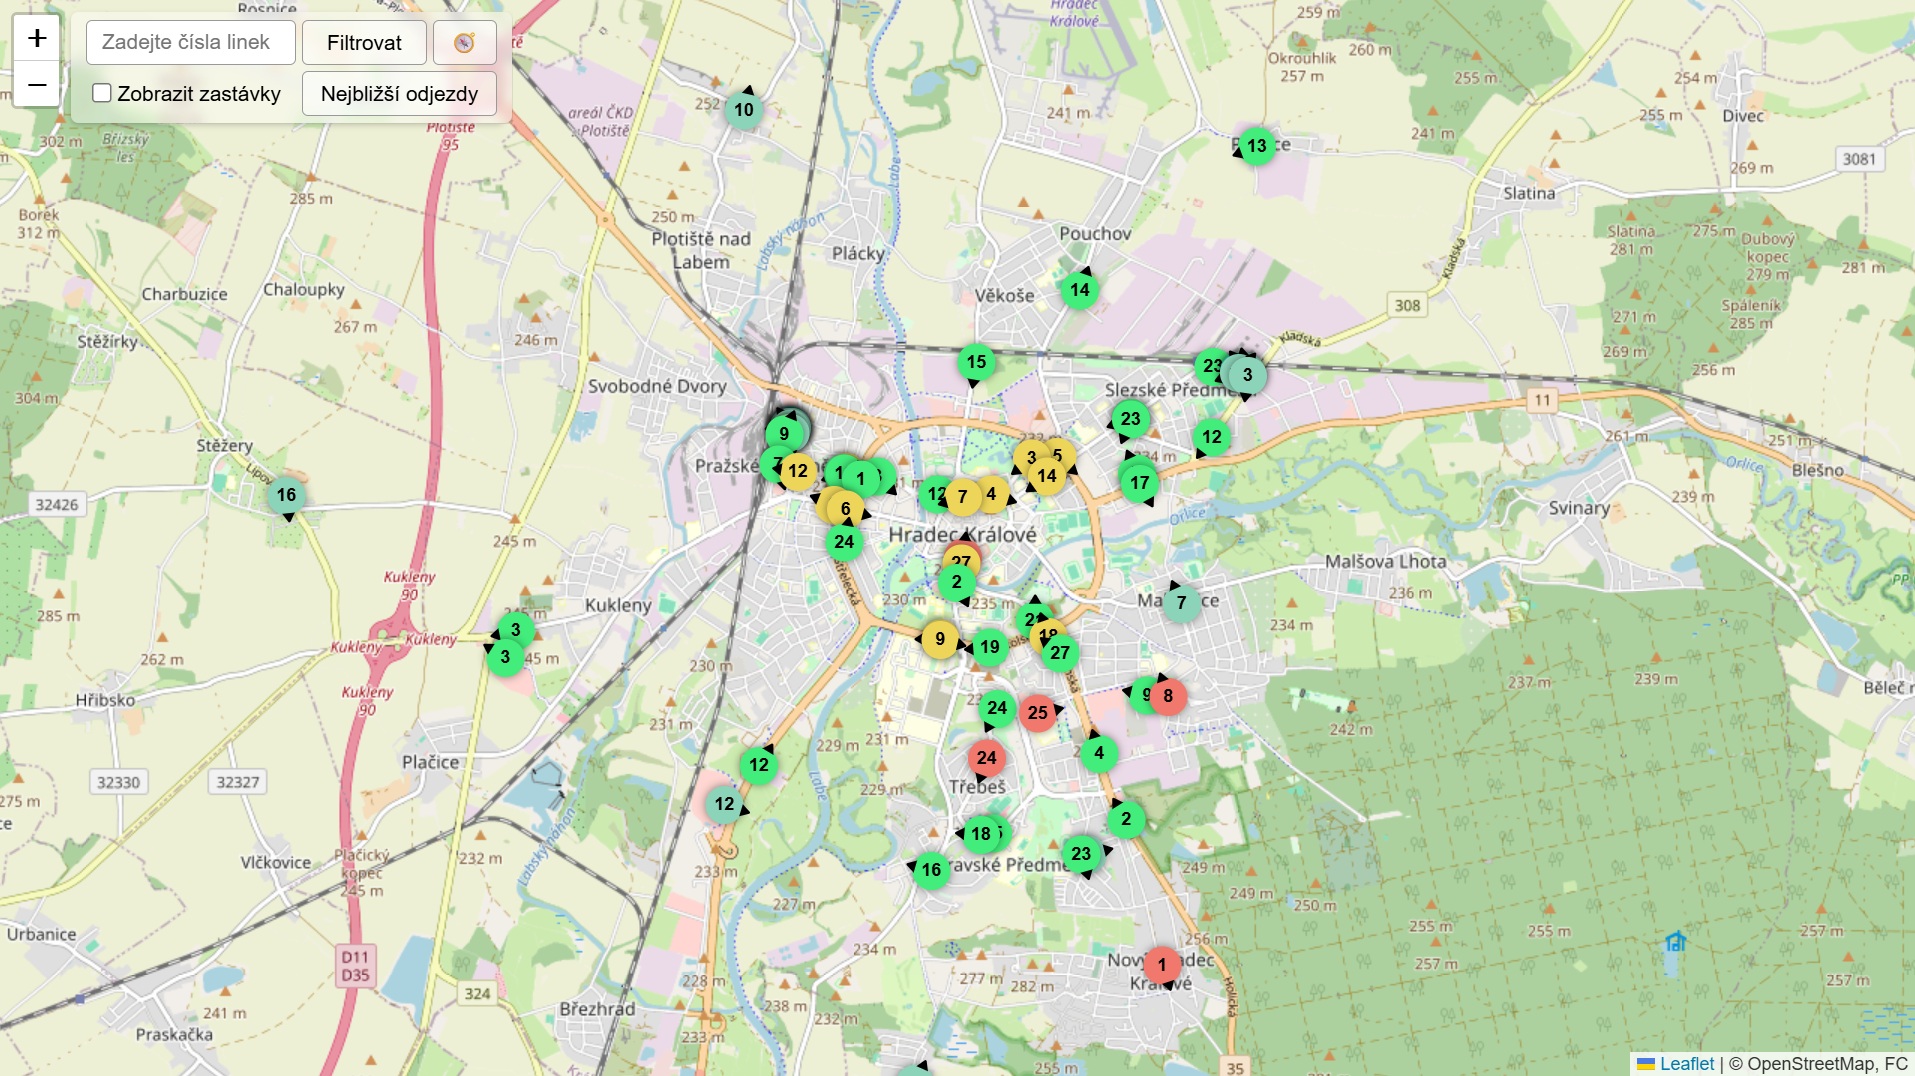Focus the Zadejte čísla linek field
1915x1076 pixels.
[x=190, y=43]
